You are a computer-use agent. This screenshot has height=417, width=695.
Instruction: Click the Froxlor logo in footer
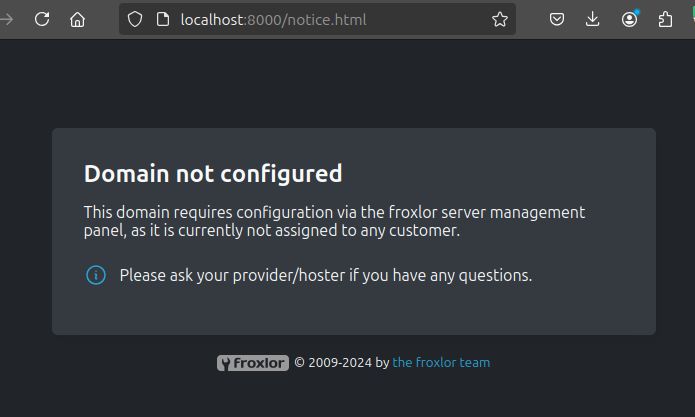253,363
